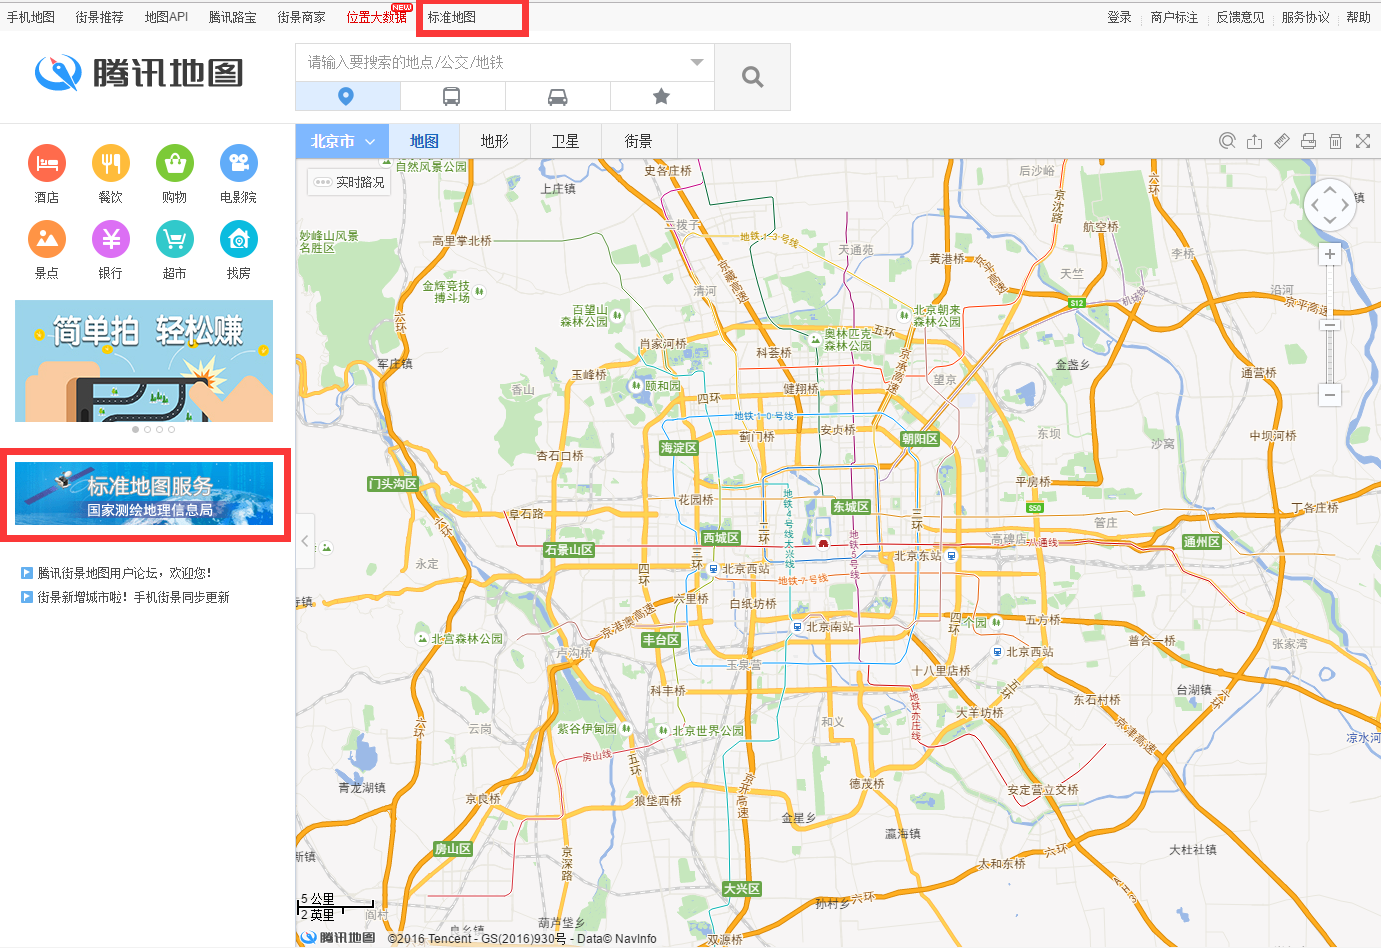Switch to the bus transit search tab
Image resolution: width=1381 pixels, height=948 pixels.
coord(452,96)
